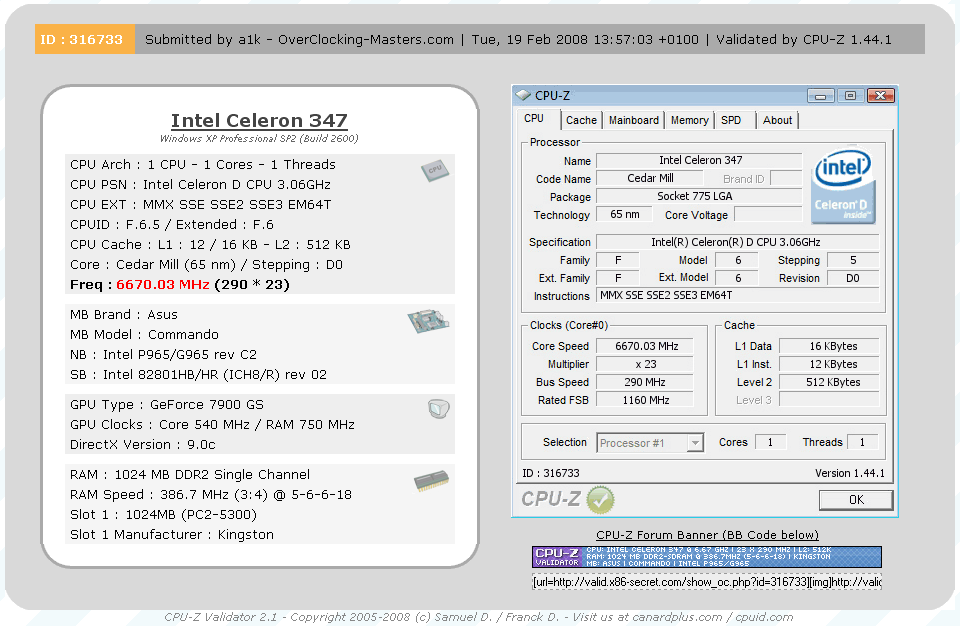
Task: Click the footer copyright canardplus.com text
Action: click(x=478, y=617)
